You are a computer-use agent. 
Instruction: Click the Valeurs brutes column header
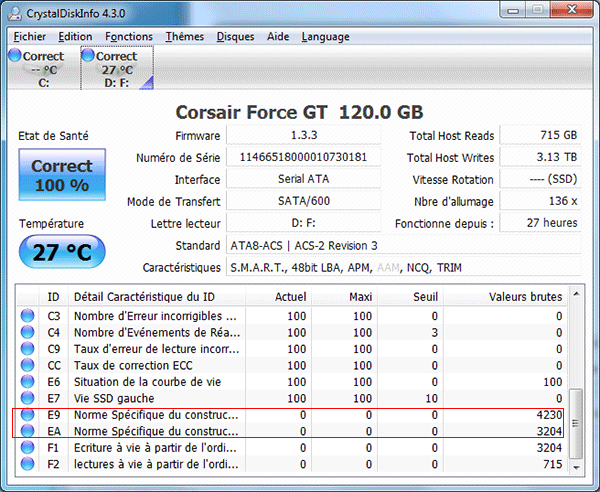click(505, 297)
